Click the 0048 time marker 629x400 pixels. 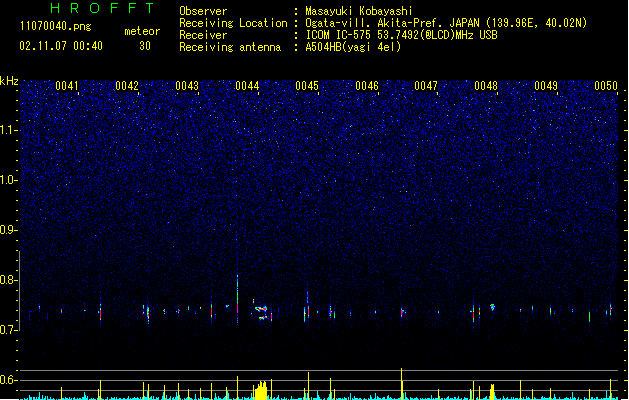coord(486,86)
